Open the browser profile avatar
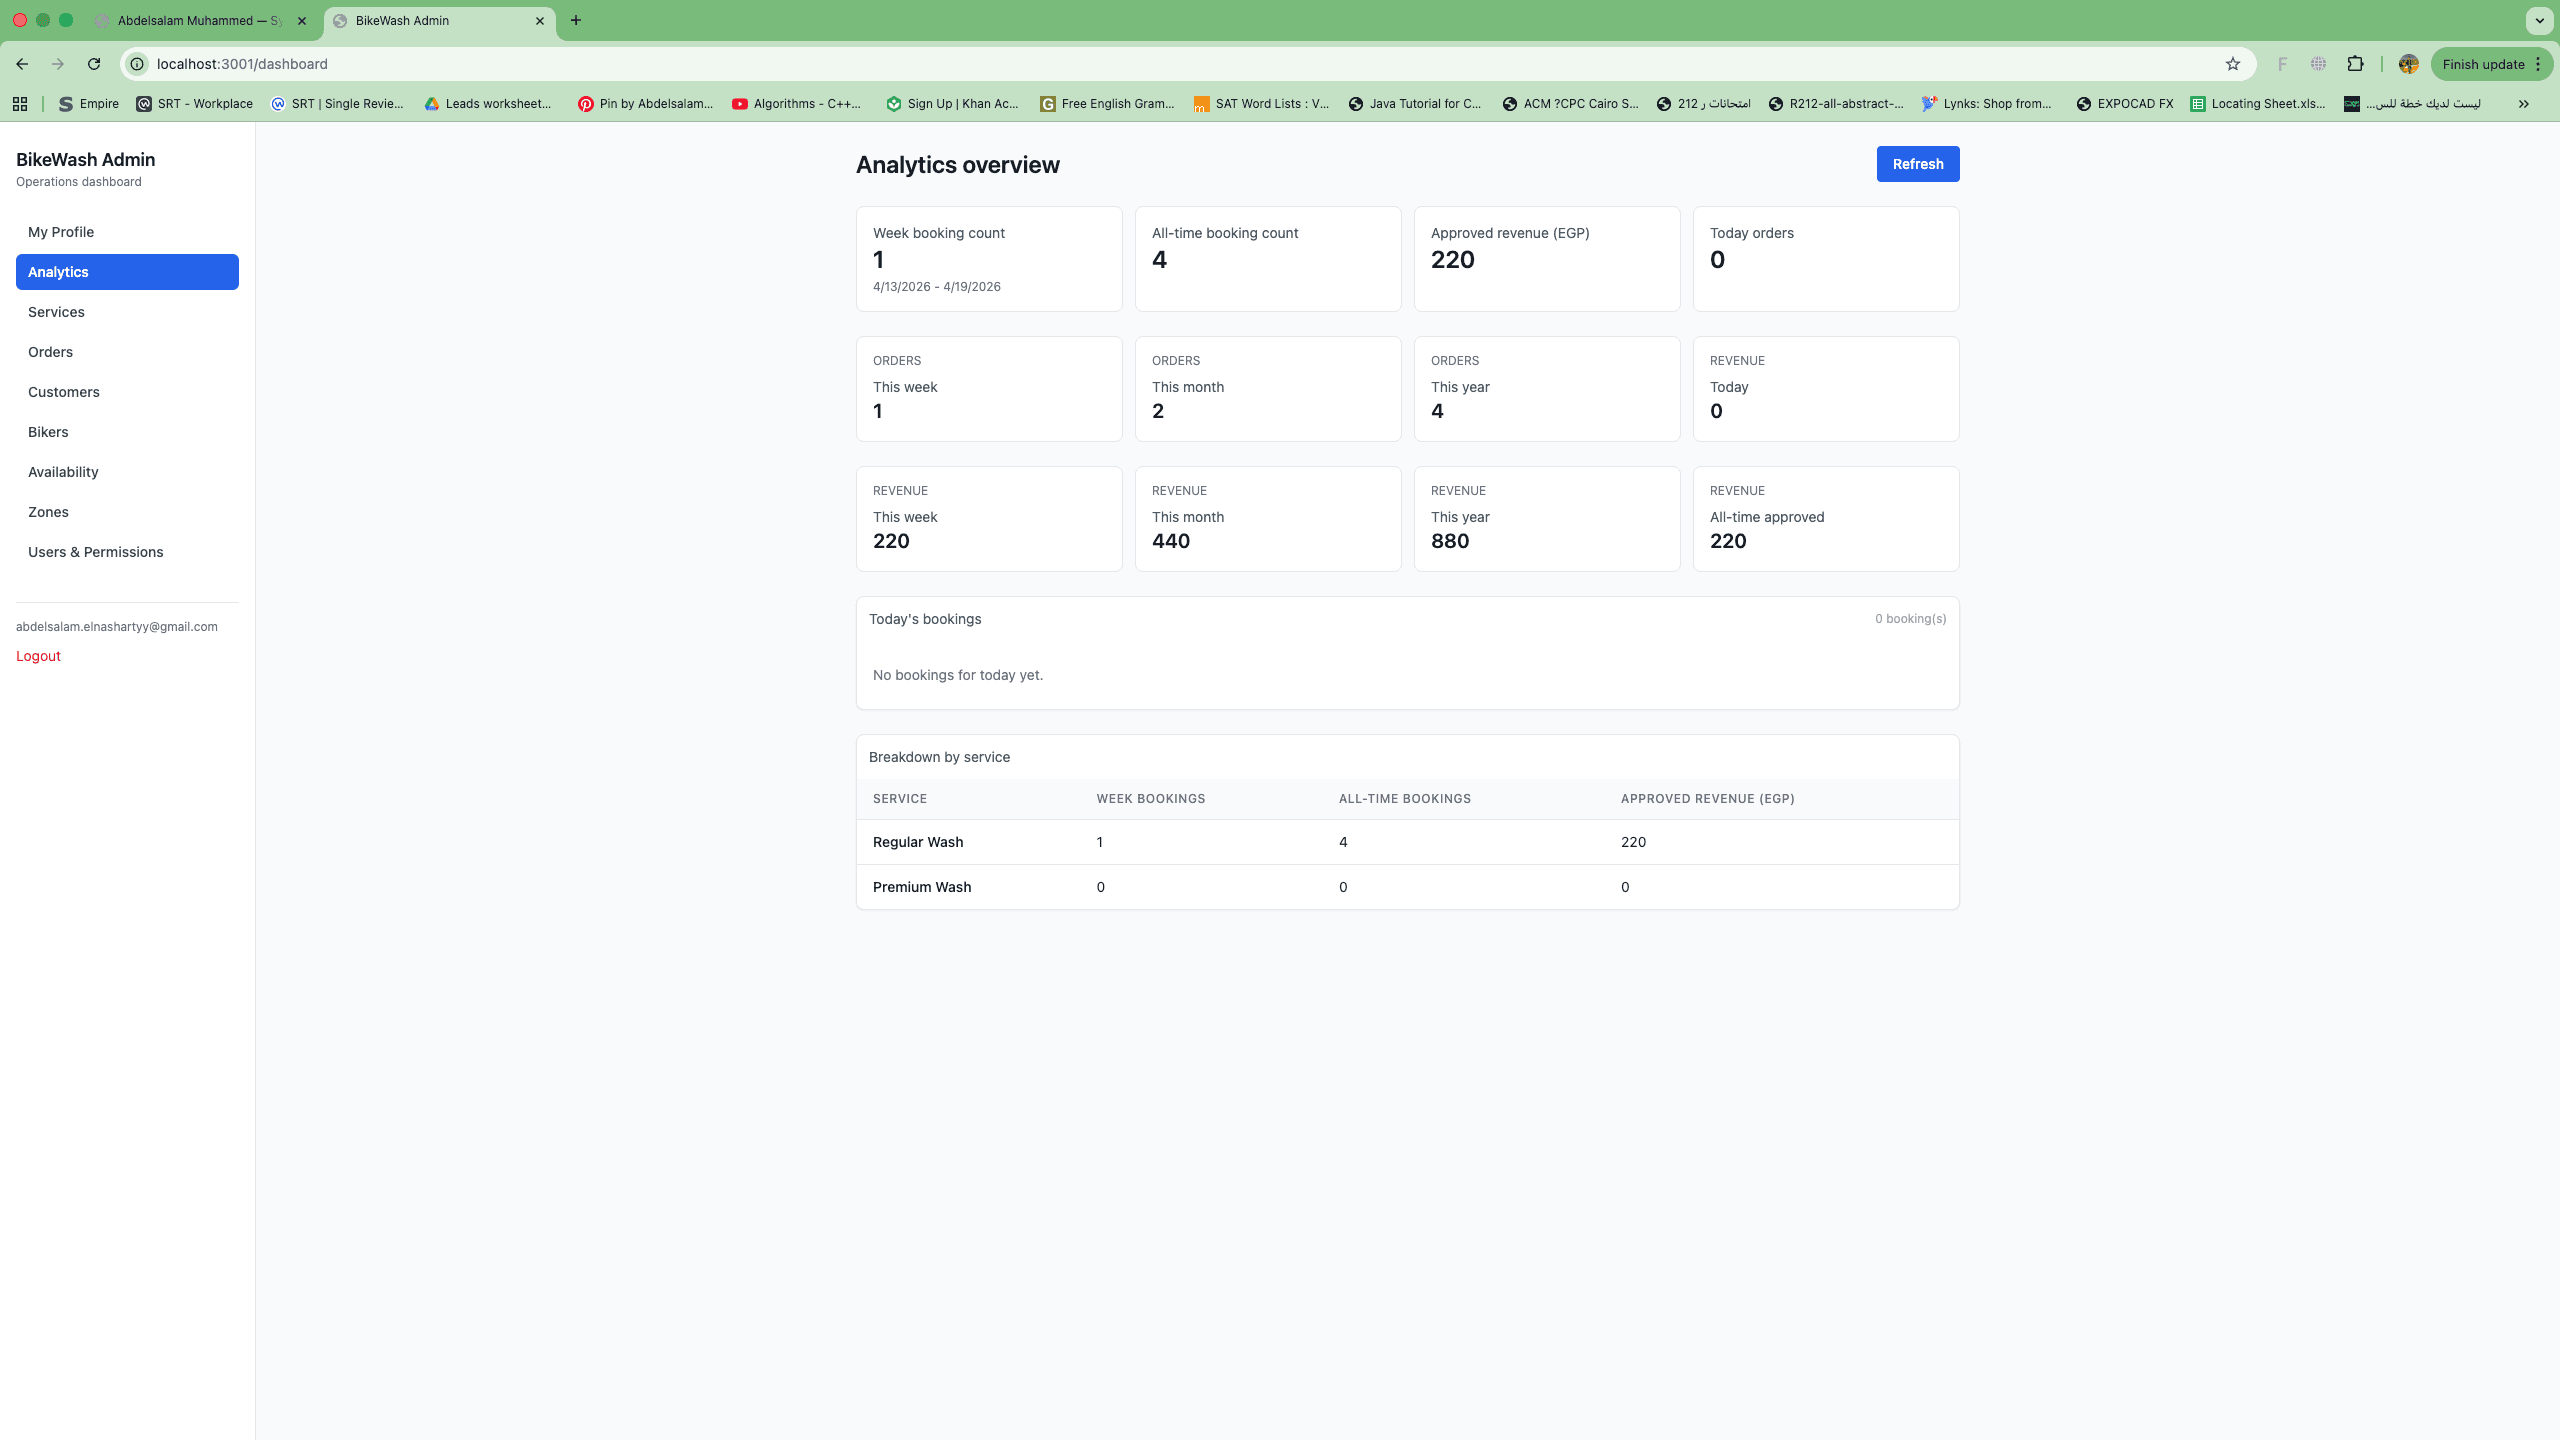 click(x=2409, y=63)
